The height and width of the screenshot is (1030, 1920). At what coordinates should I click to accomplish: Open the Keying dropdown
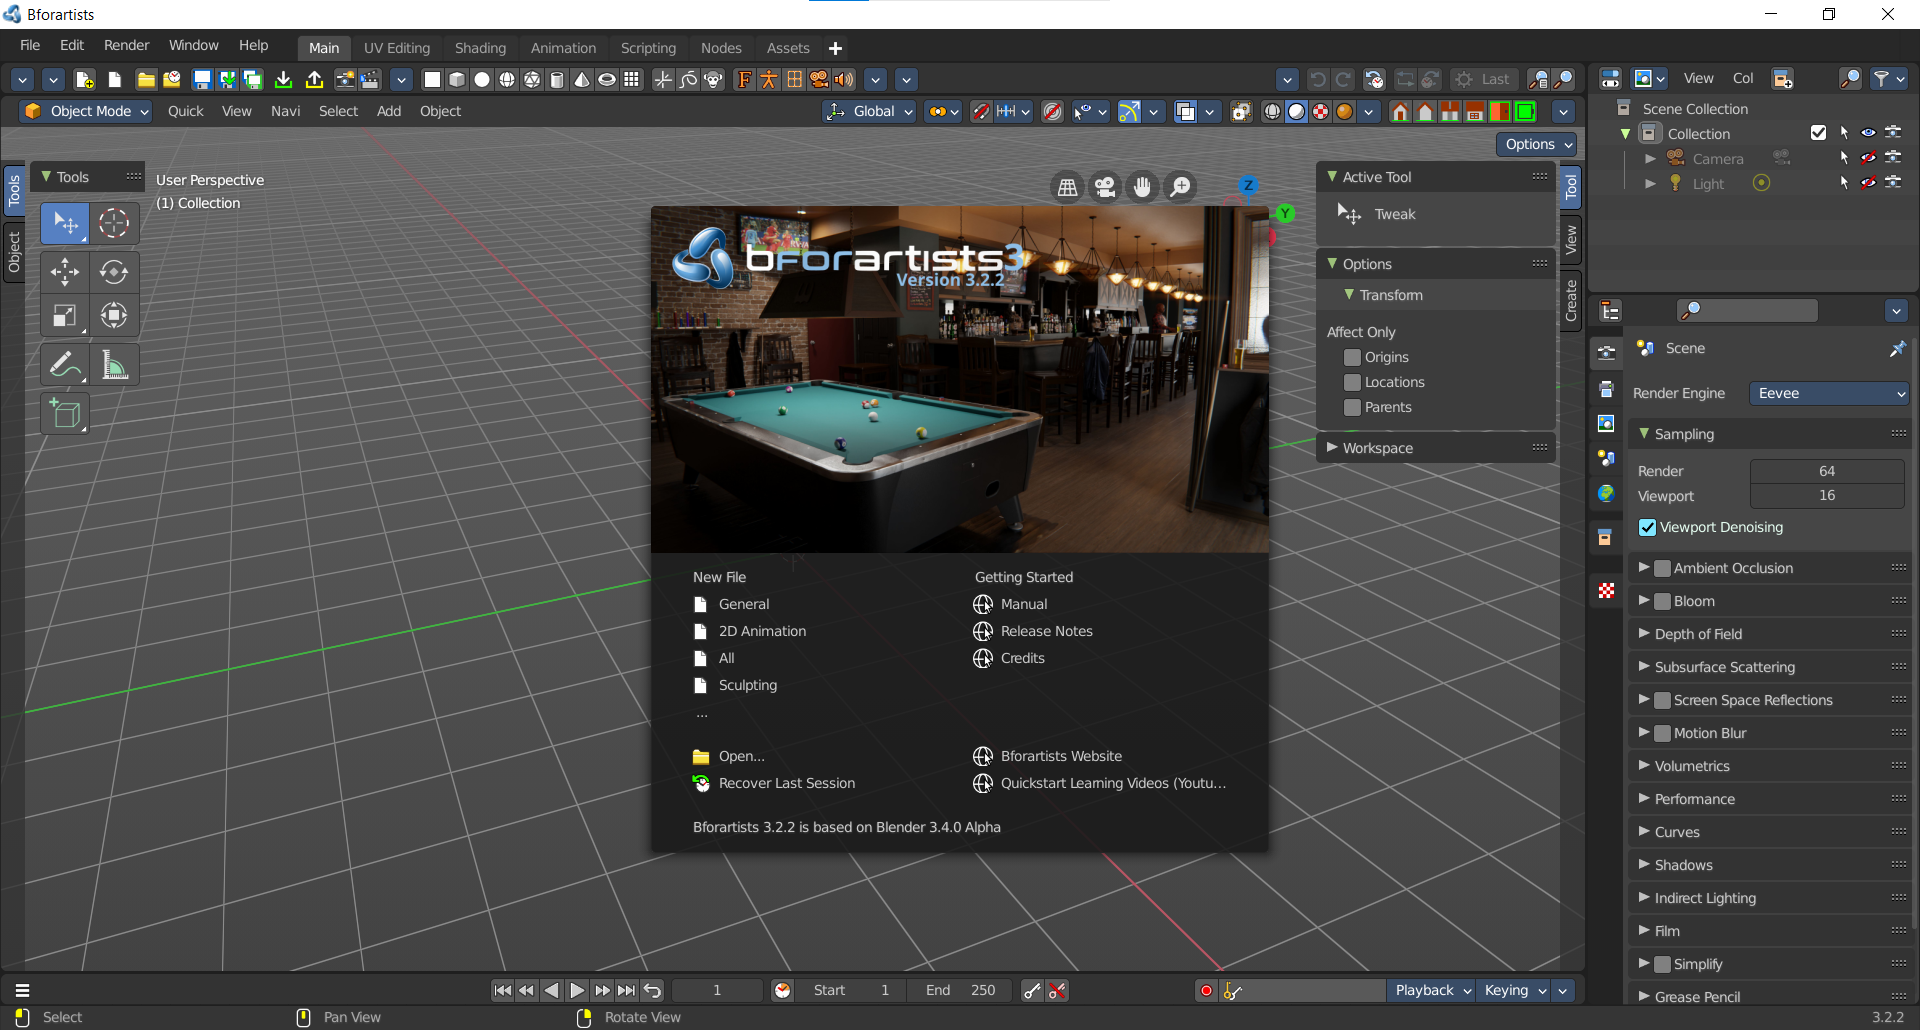click(x=1514, y=990)
